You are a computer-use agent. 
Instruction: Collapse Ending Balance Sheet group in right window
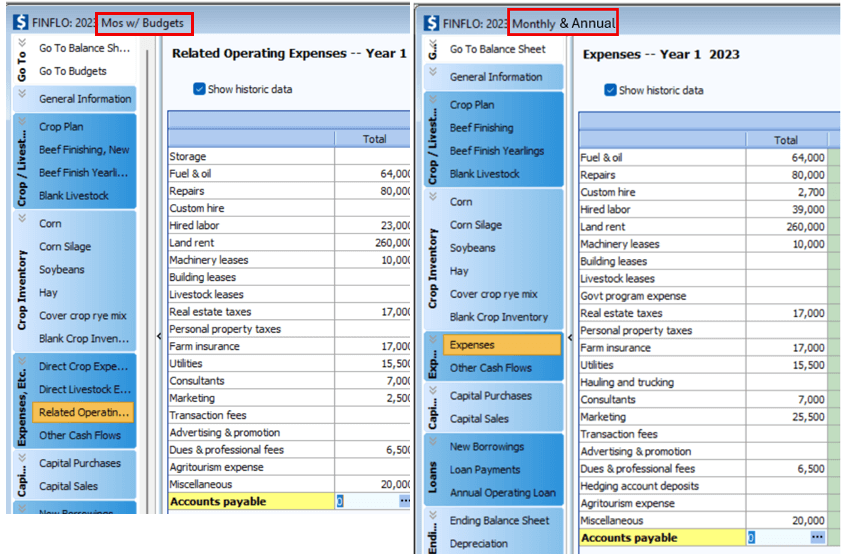click(433, 515)
